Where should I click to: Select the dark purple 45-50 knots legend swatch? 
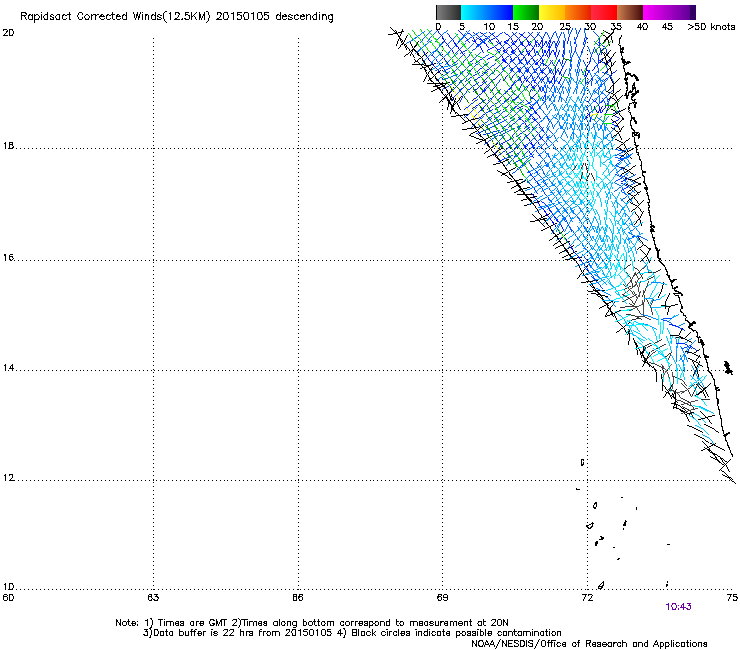682,12
